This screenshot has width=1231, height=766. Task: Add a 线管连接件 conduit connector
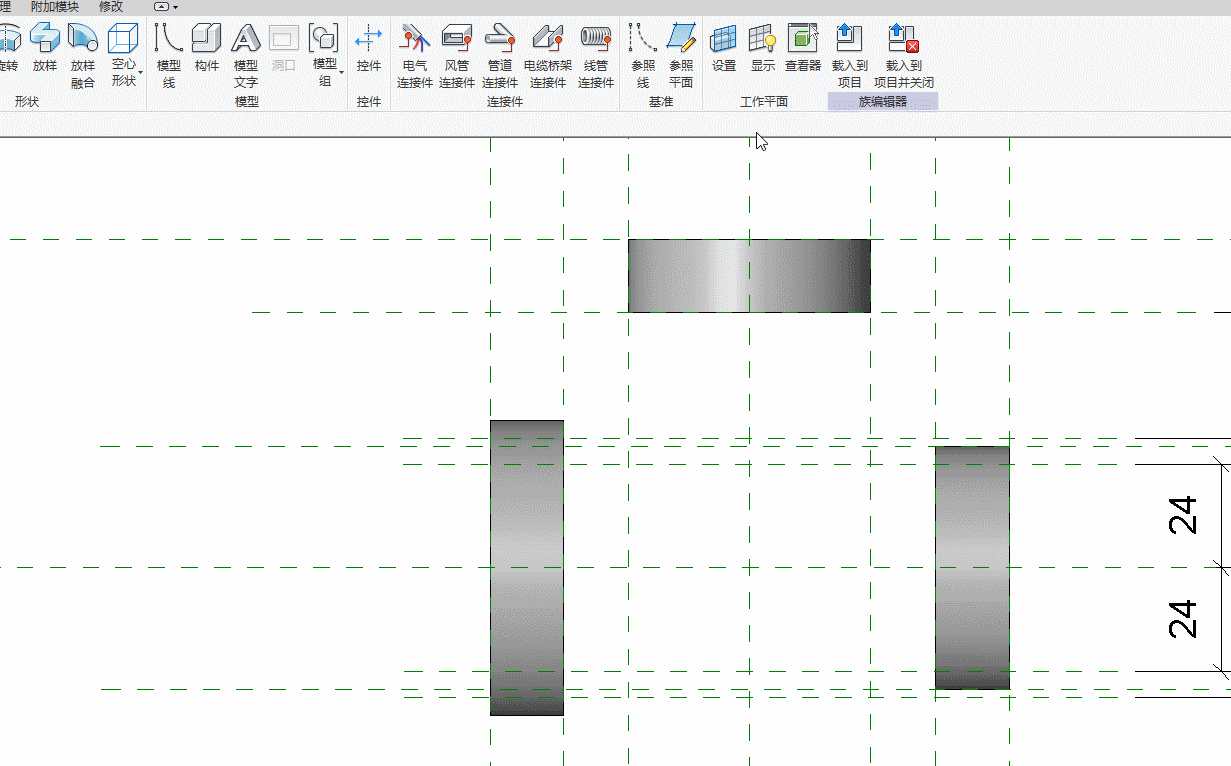tap(596, 56)
